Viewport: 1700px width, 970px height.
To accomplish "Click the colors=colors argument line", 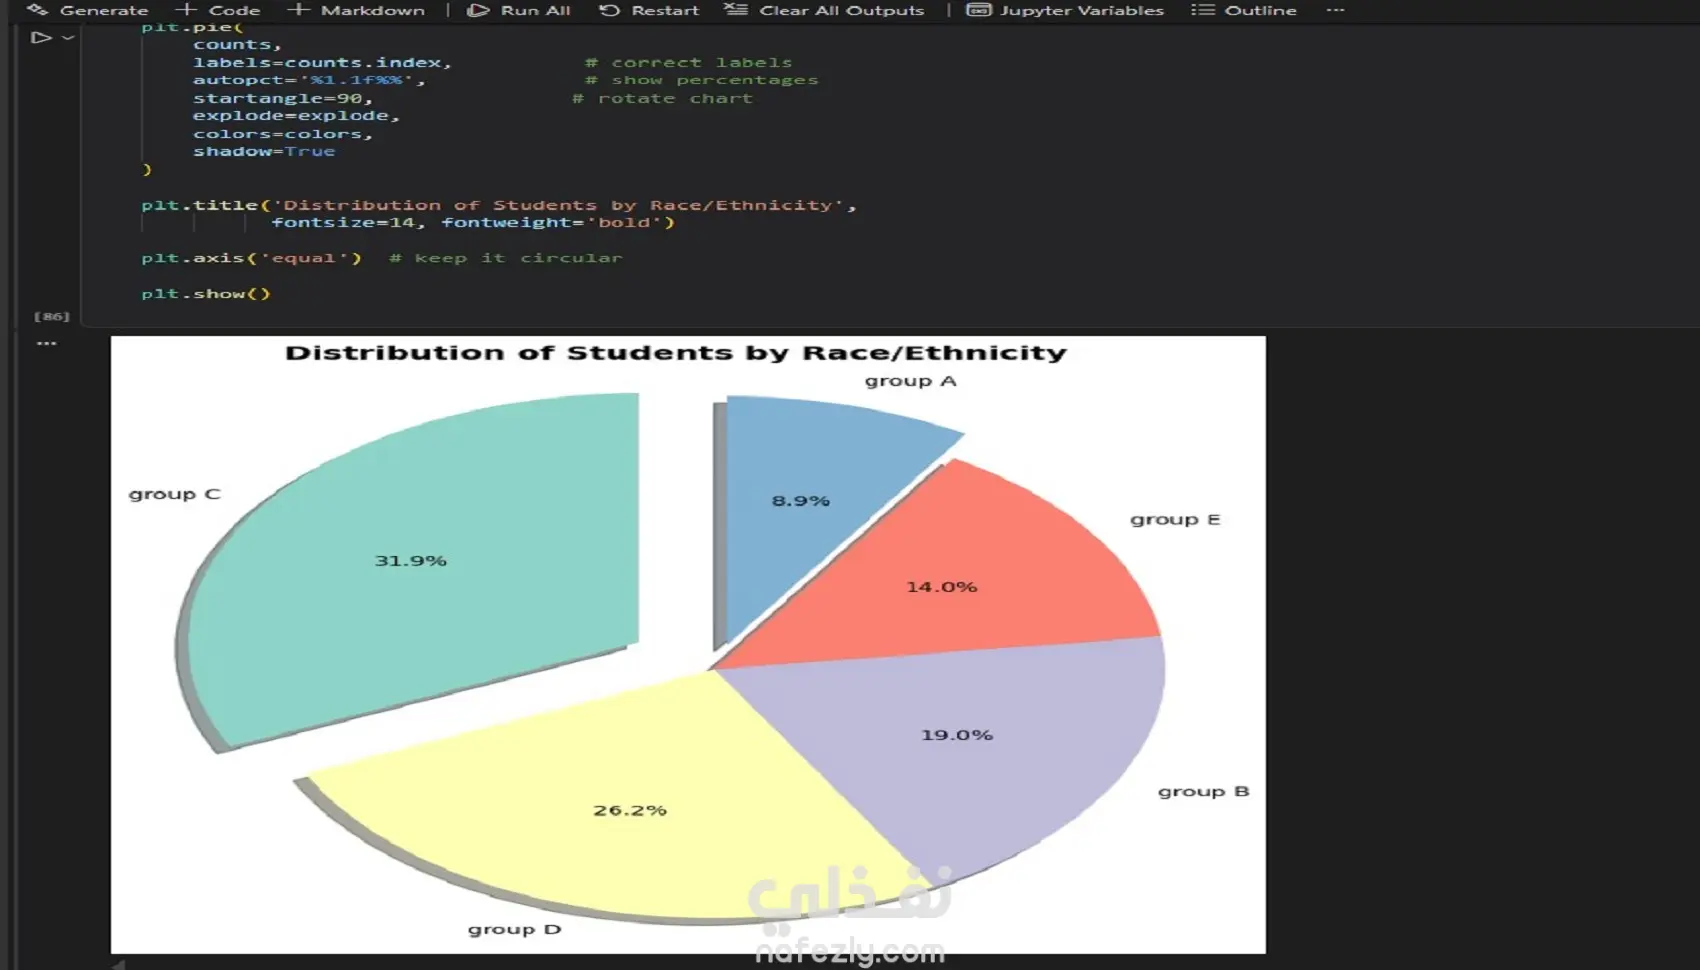I will pyautogui.click(x=283, y=134).
